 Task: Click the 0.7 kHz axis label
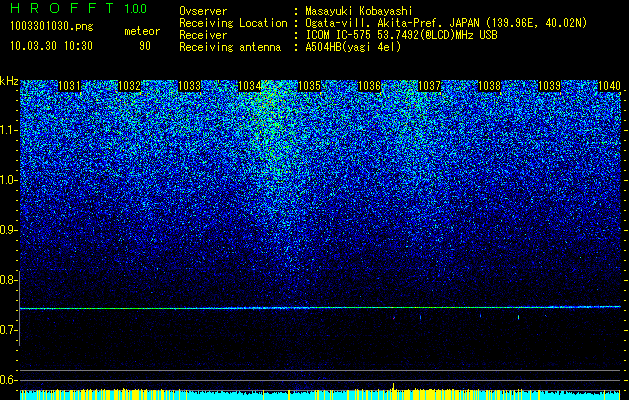coord(7,330)
